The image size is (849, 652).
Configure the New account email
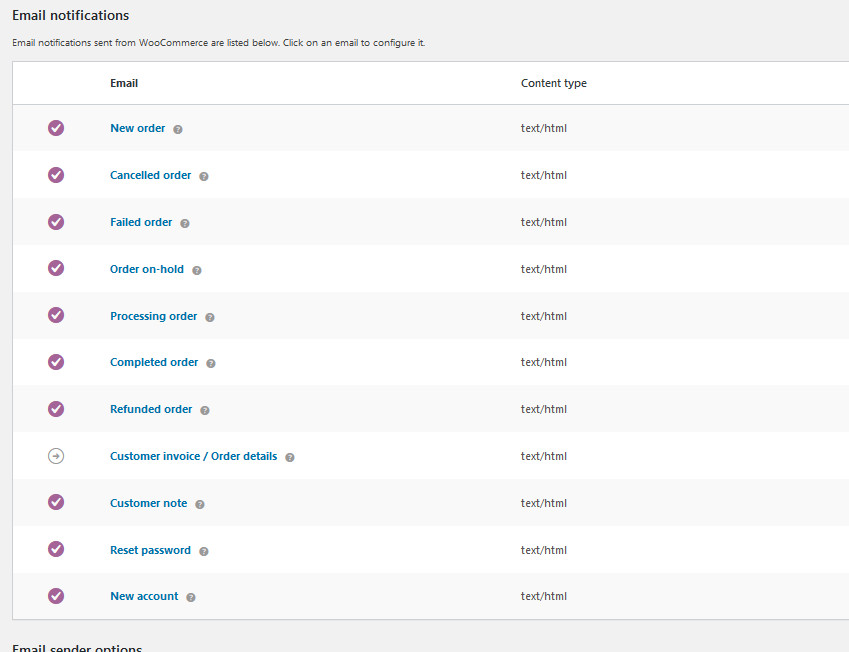click(x=144, y=596)
